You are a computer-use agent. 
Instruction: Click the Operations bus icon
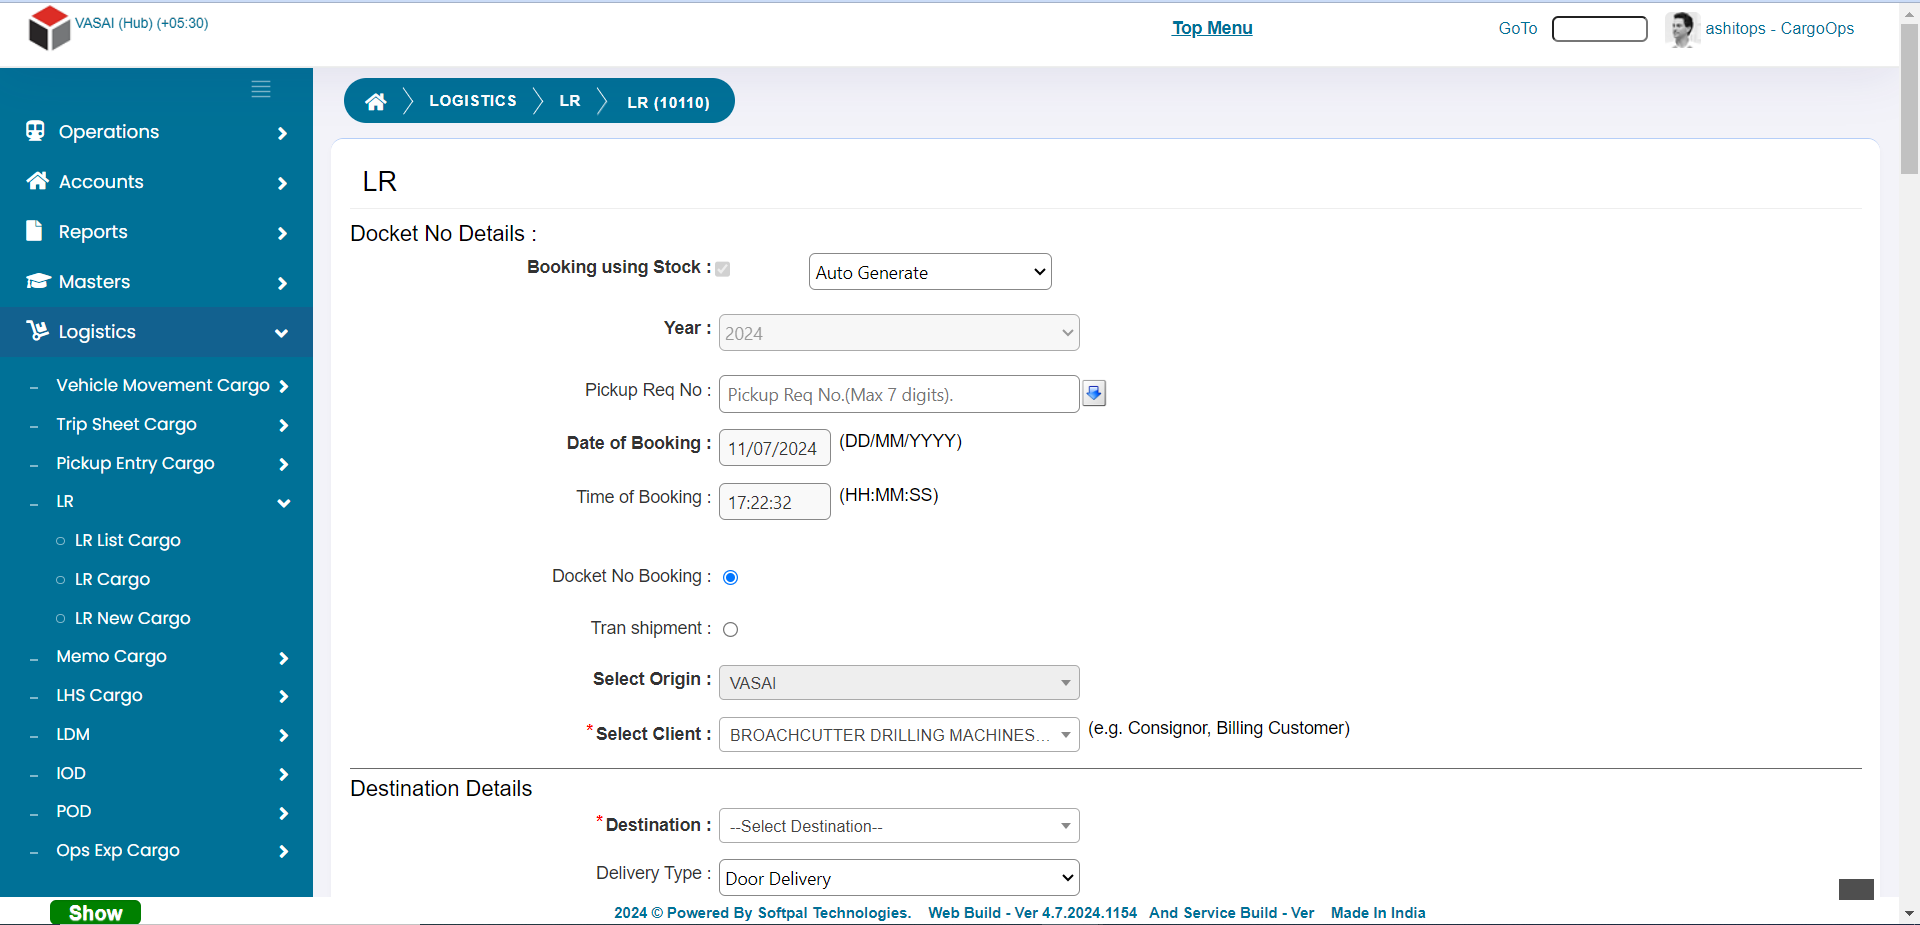pyautogui.click(x=36, y=131)
